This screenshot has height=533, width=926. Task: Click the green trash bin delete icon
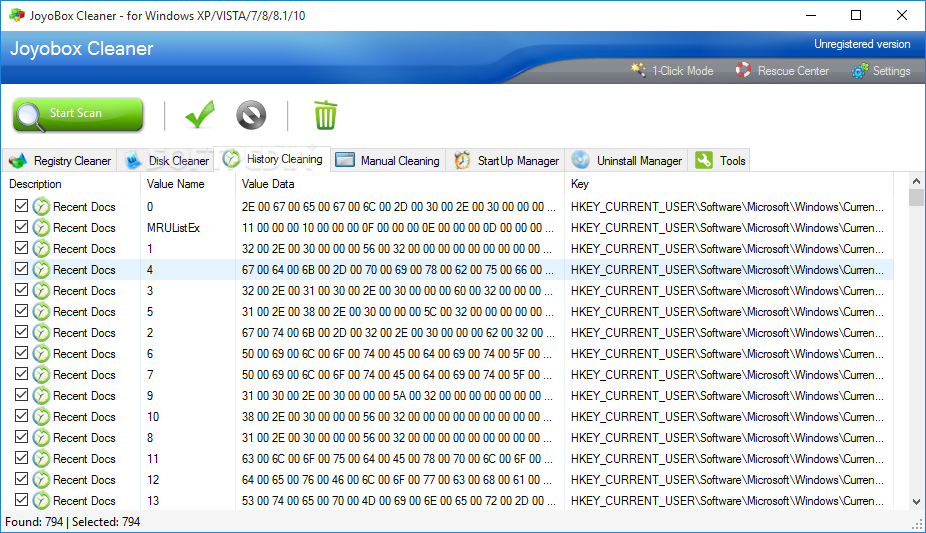325,115
